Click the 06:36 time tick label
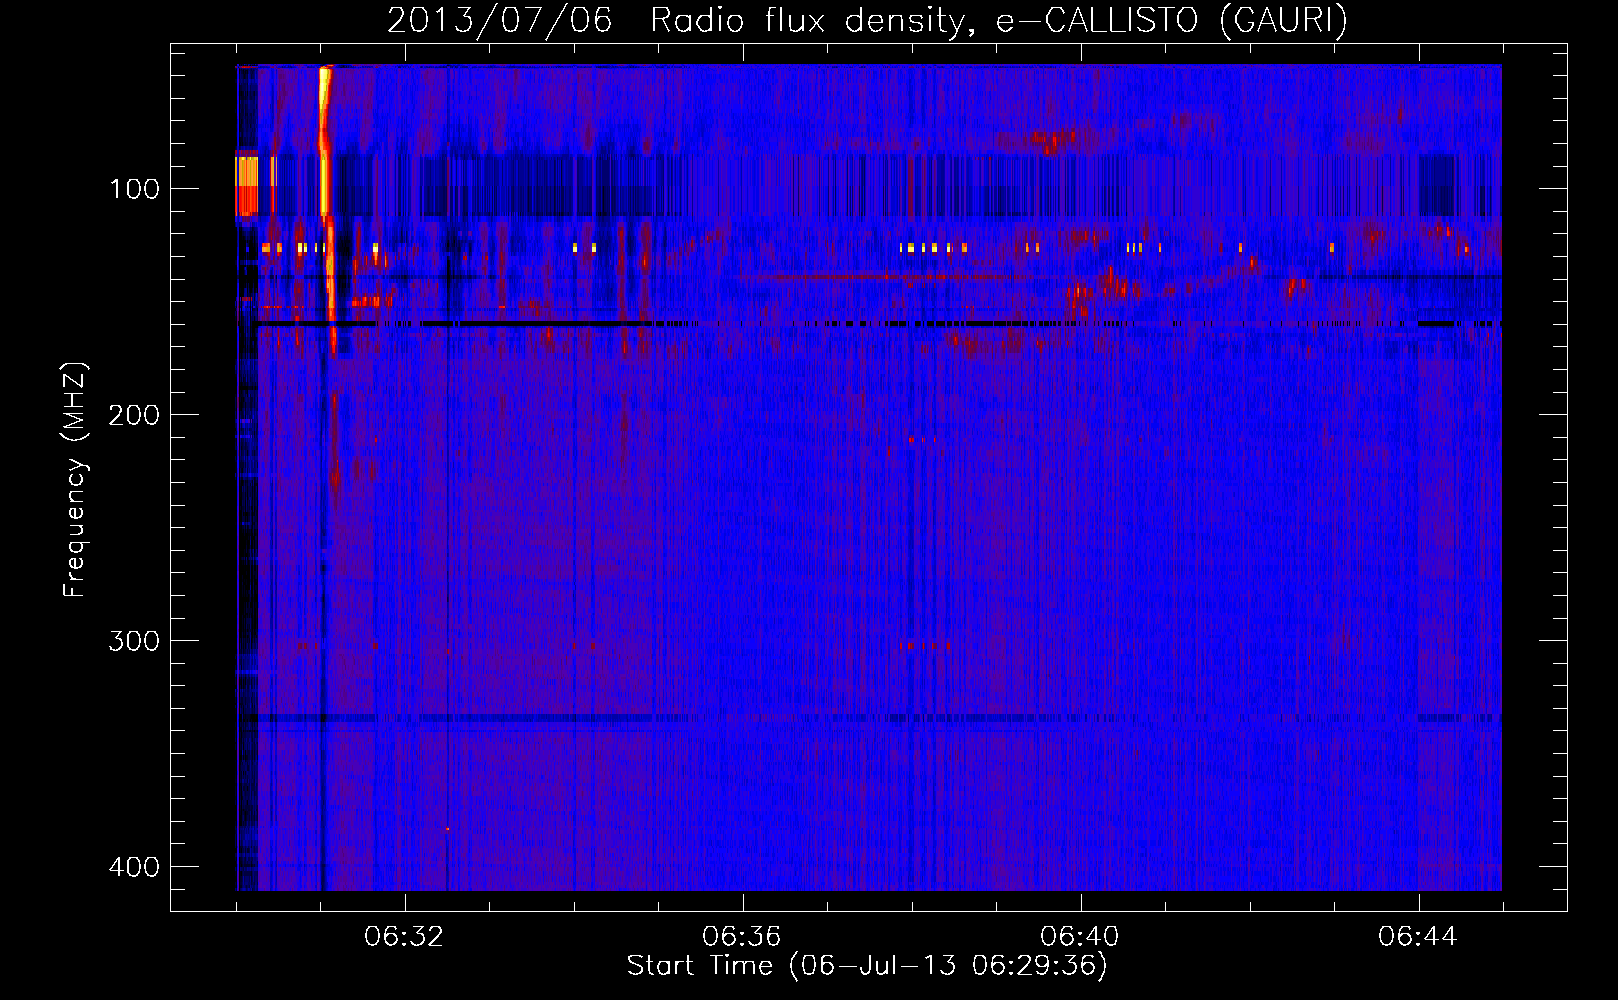Image resolution: width=1618 pixels, height=1000 pixels. point(742,937)
